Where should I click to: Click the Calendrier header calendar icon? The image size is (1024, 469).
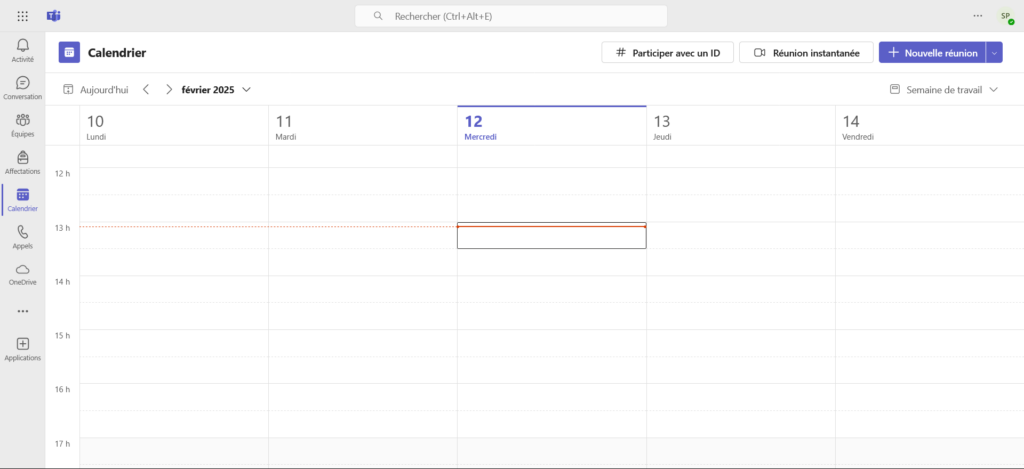(x=69, y=52)
